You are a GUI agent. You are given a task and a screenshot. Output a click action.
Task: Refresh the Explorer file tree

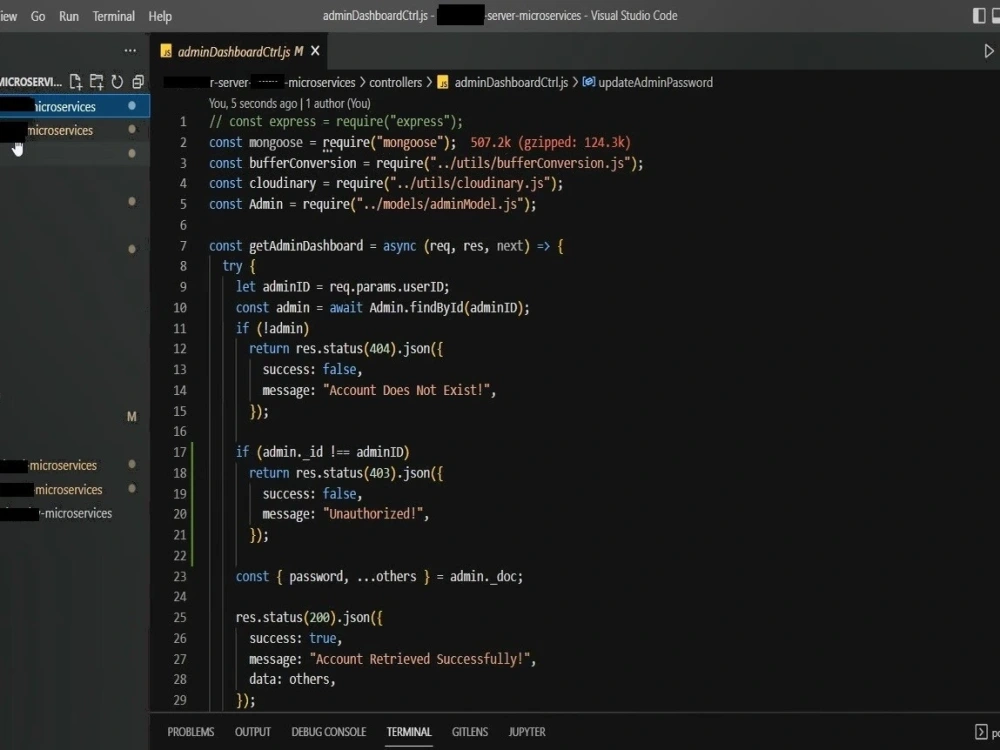coord(117,82)
